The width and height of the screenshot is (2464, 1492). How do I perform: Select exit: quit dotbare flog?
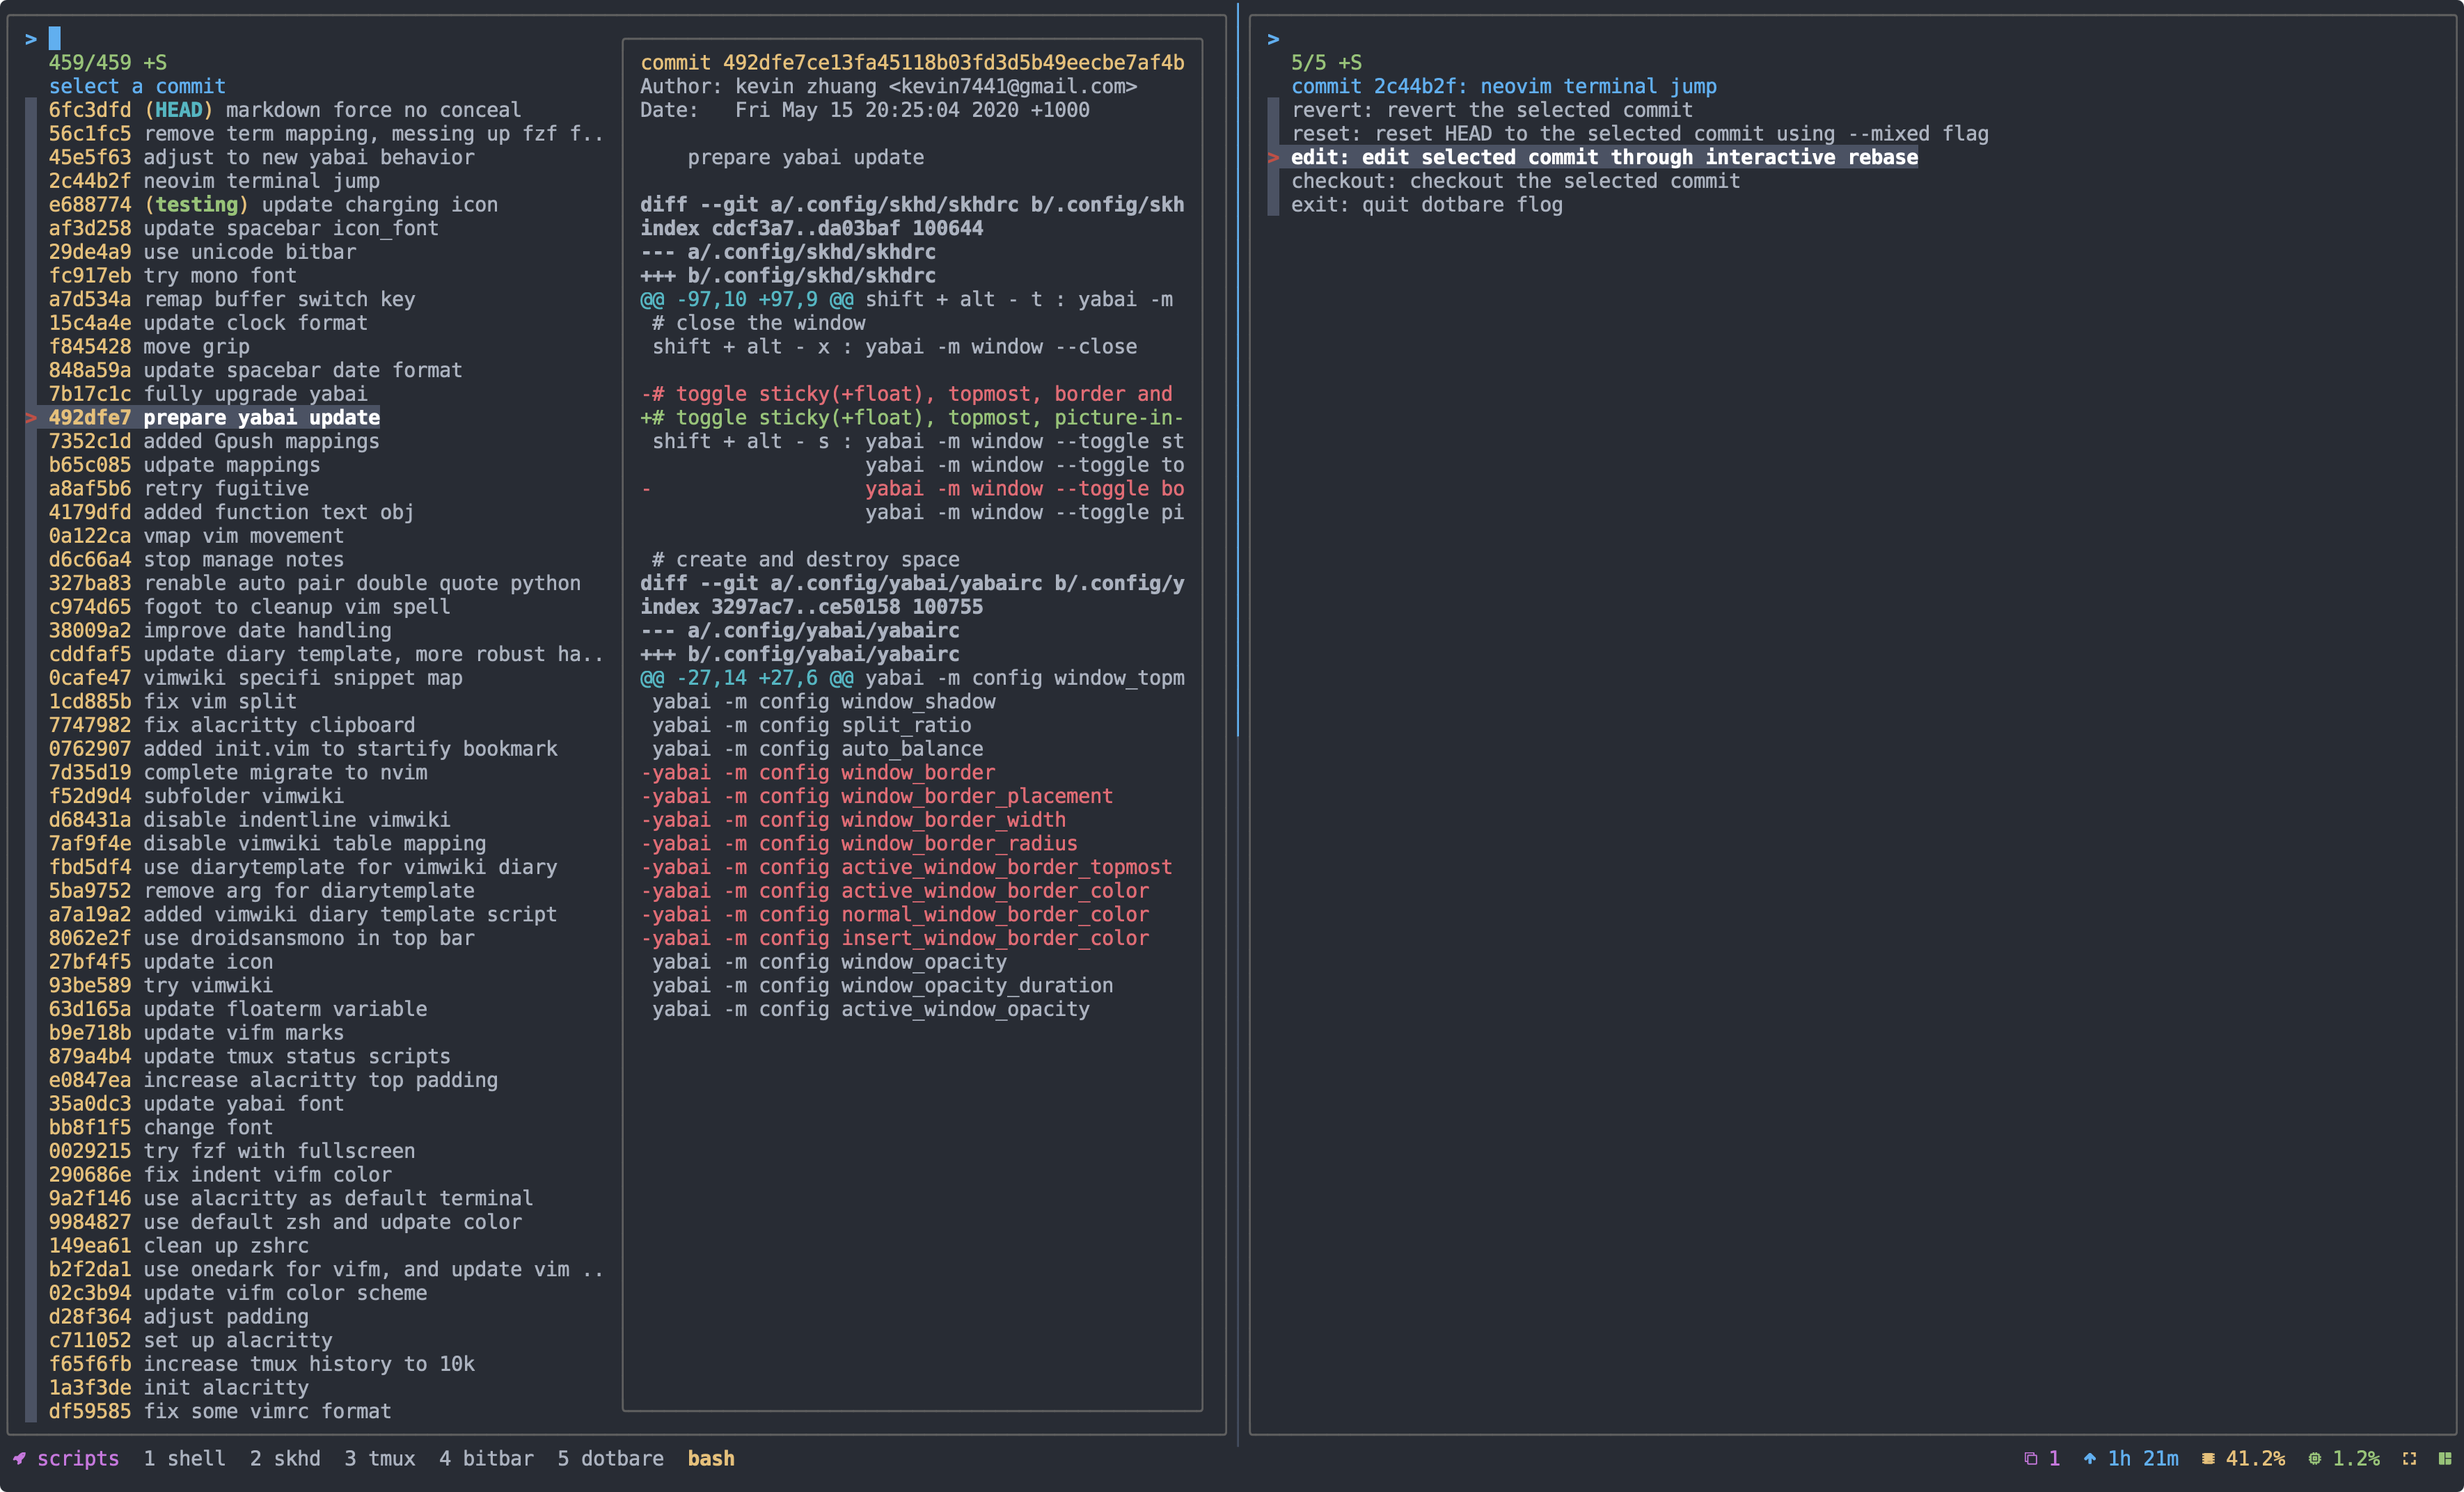1427,205
